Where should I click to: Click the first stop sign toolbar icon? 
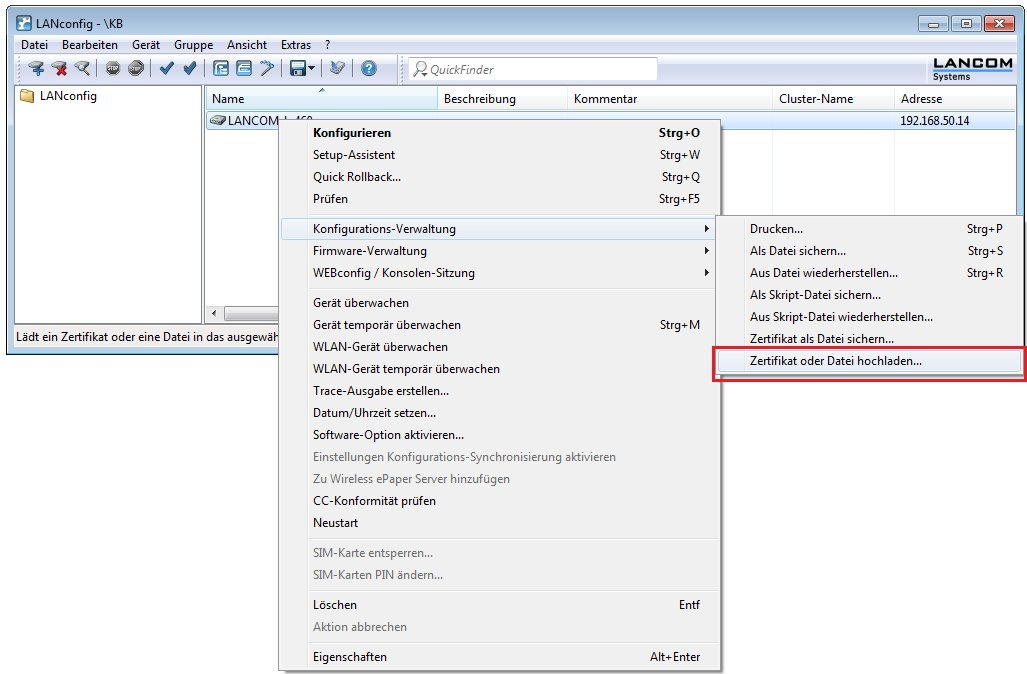coord(113,69)
